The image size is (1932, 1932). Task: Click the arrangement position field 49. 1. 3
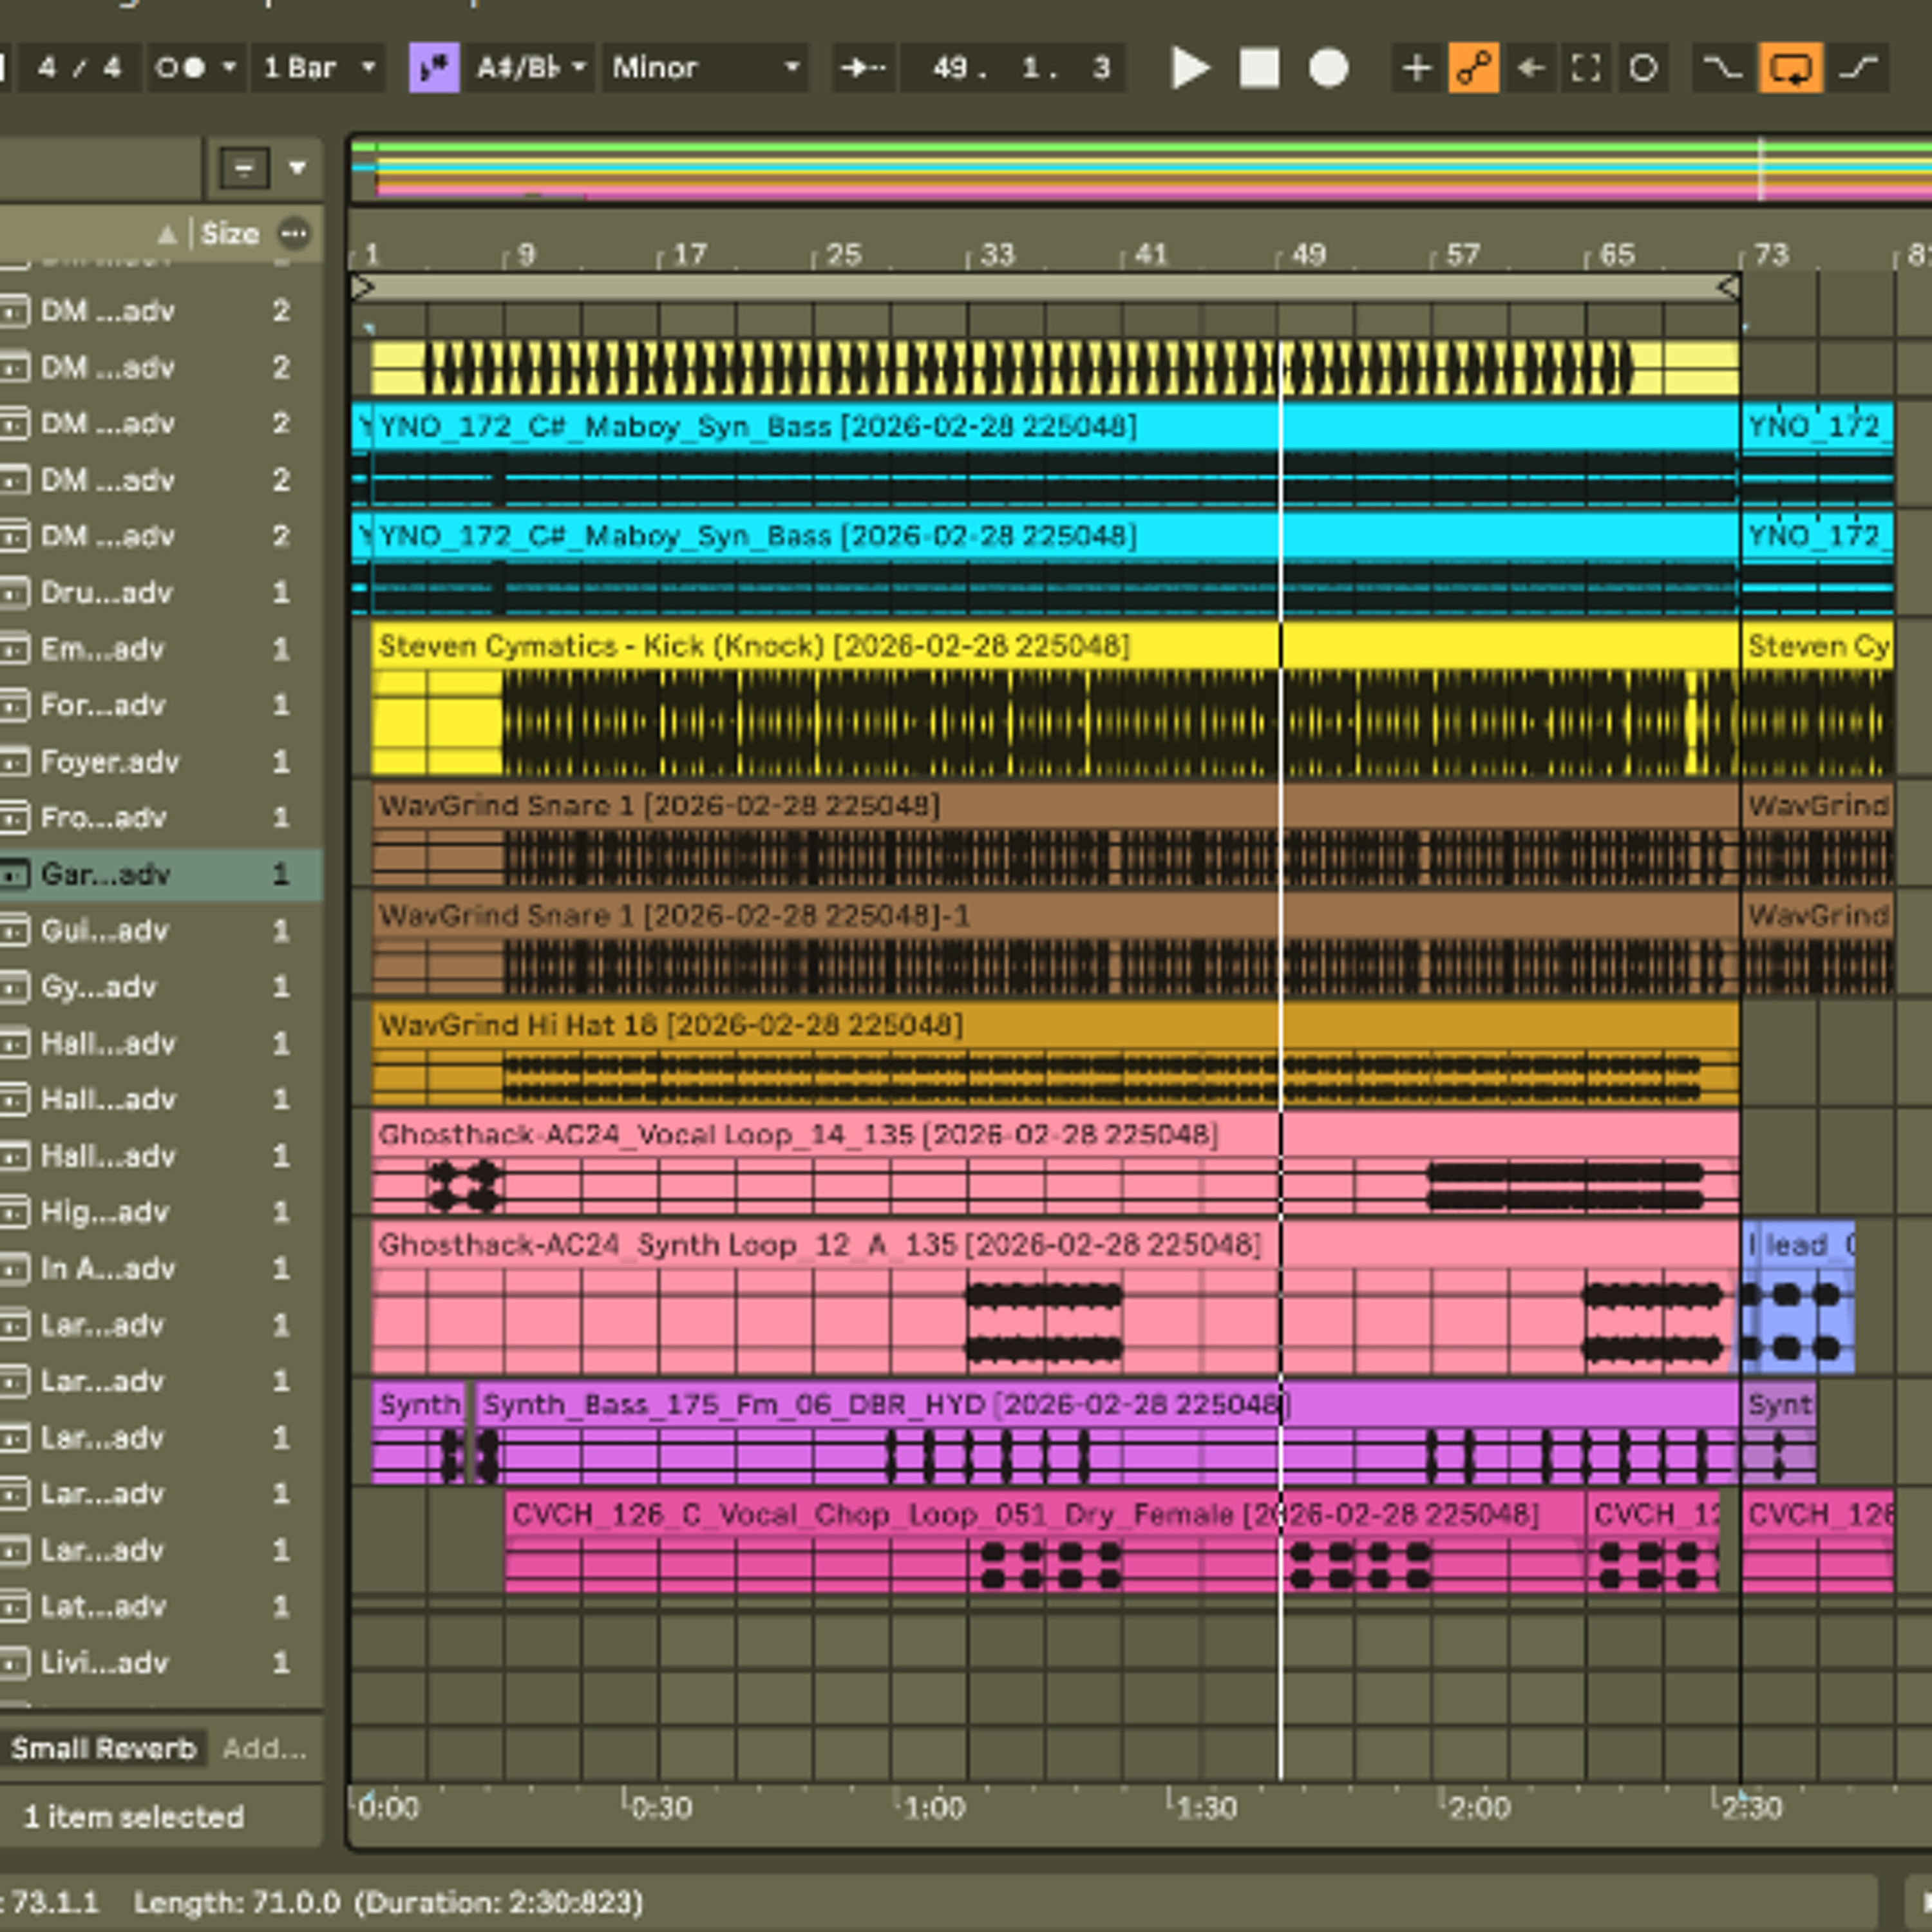1013,68
